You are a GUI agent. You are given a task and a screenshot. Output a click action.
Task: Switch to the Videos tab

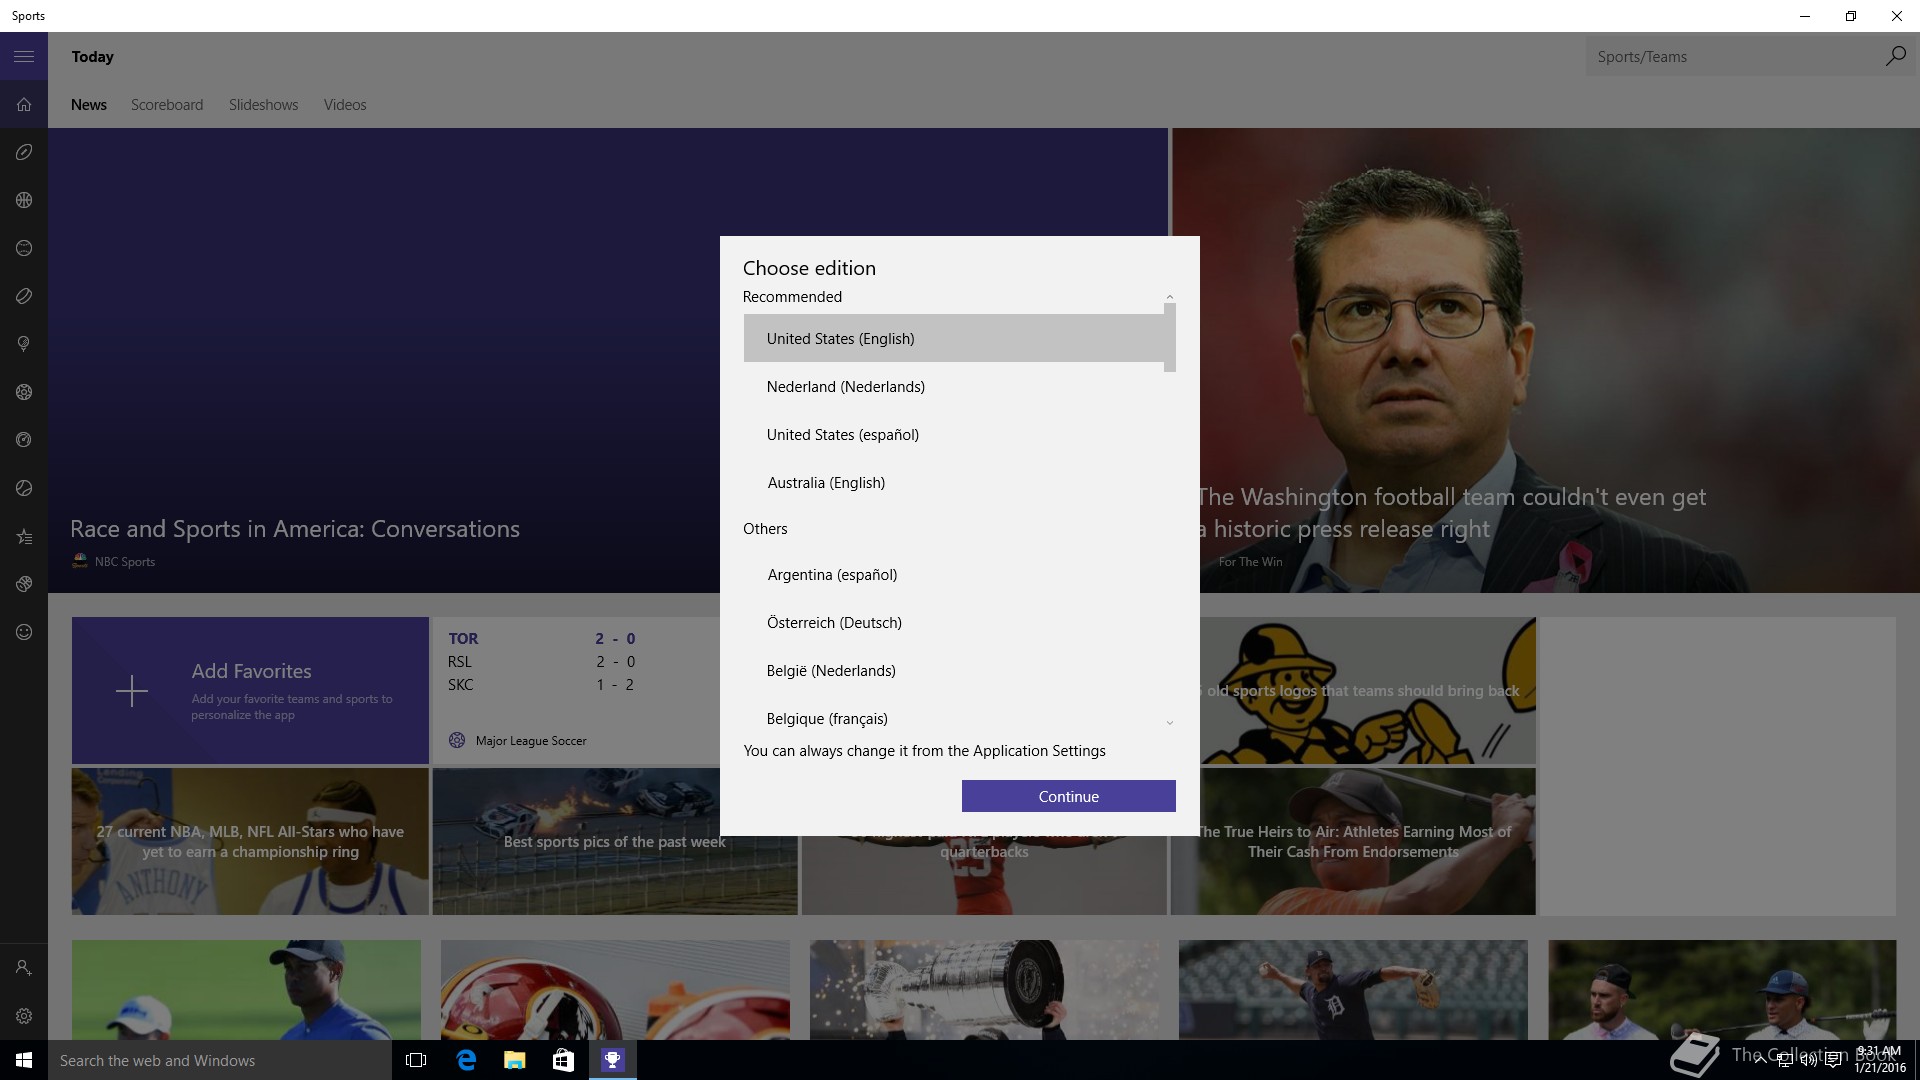click(345, 105)
